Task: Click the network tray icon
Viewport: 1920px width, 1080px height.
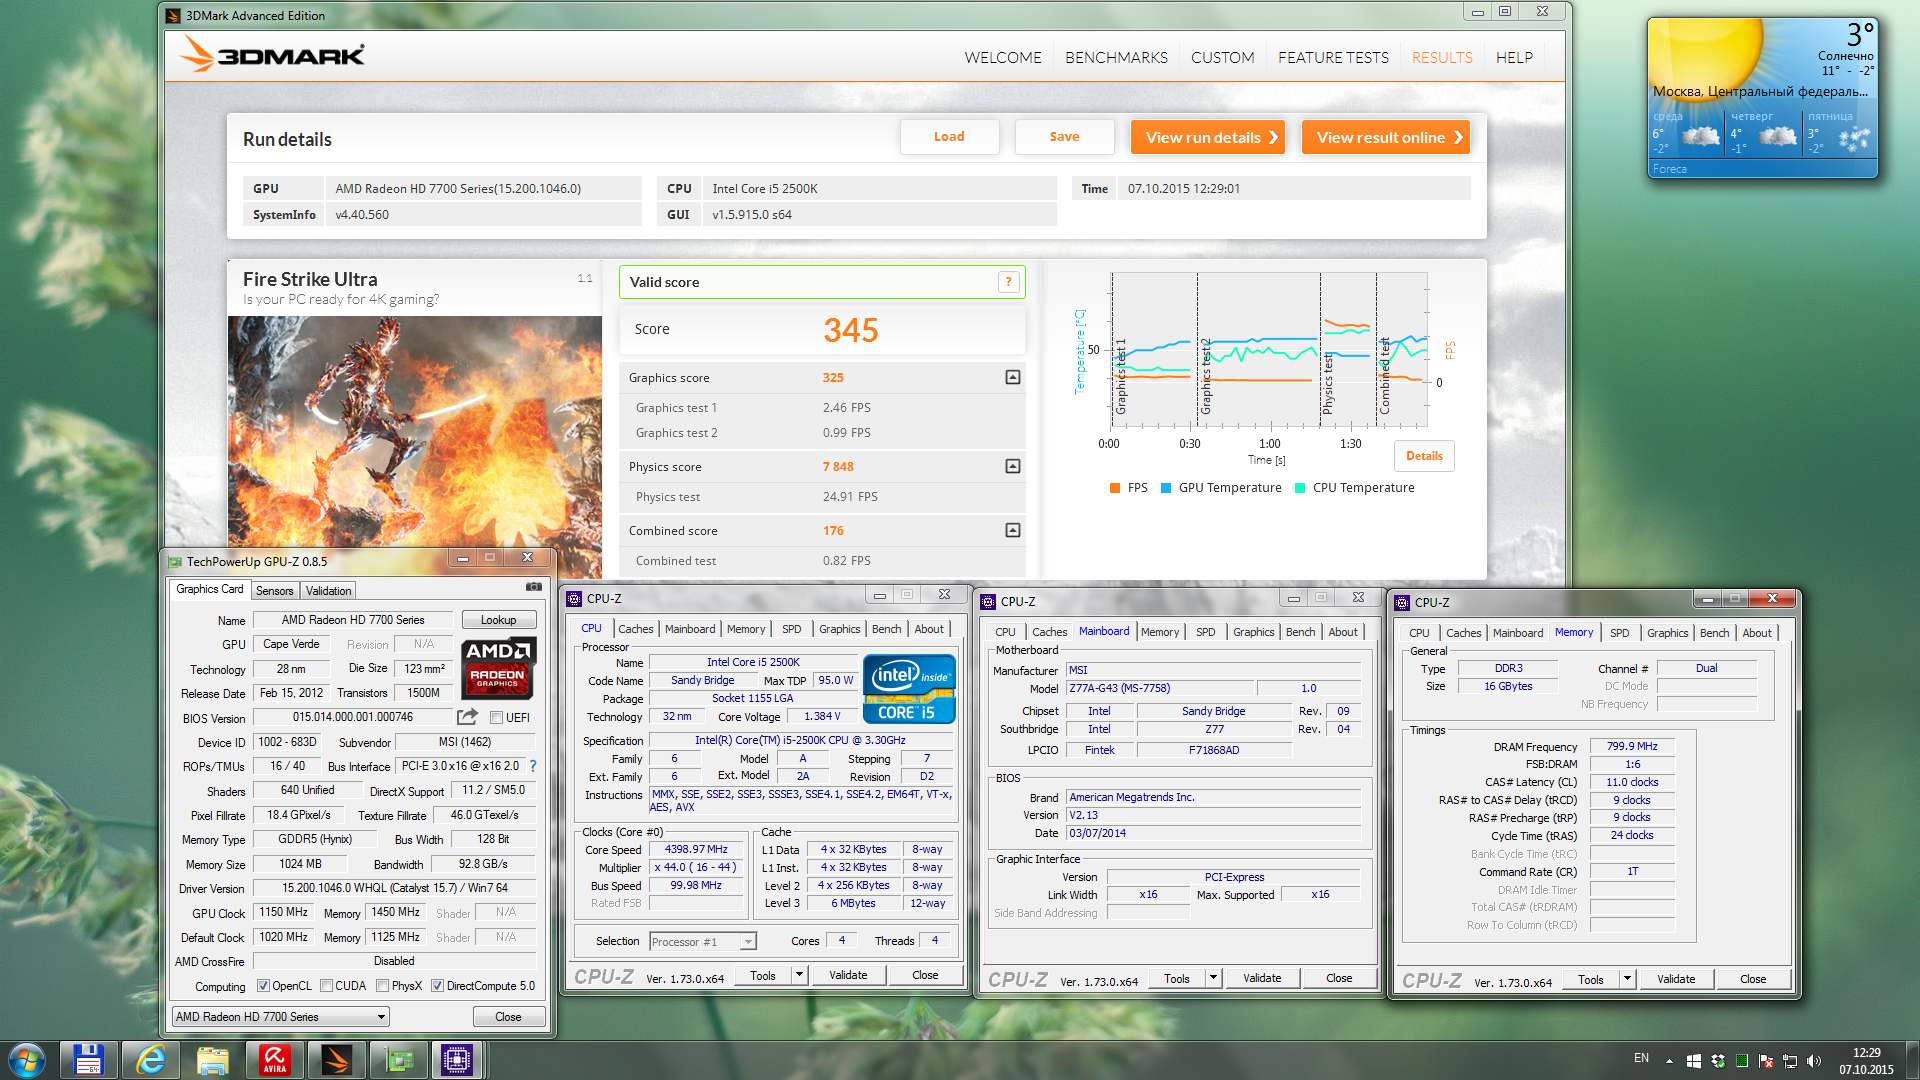Action: [x=1790, y=1061]
